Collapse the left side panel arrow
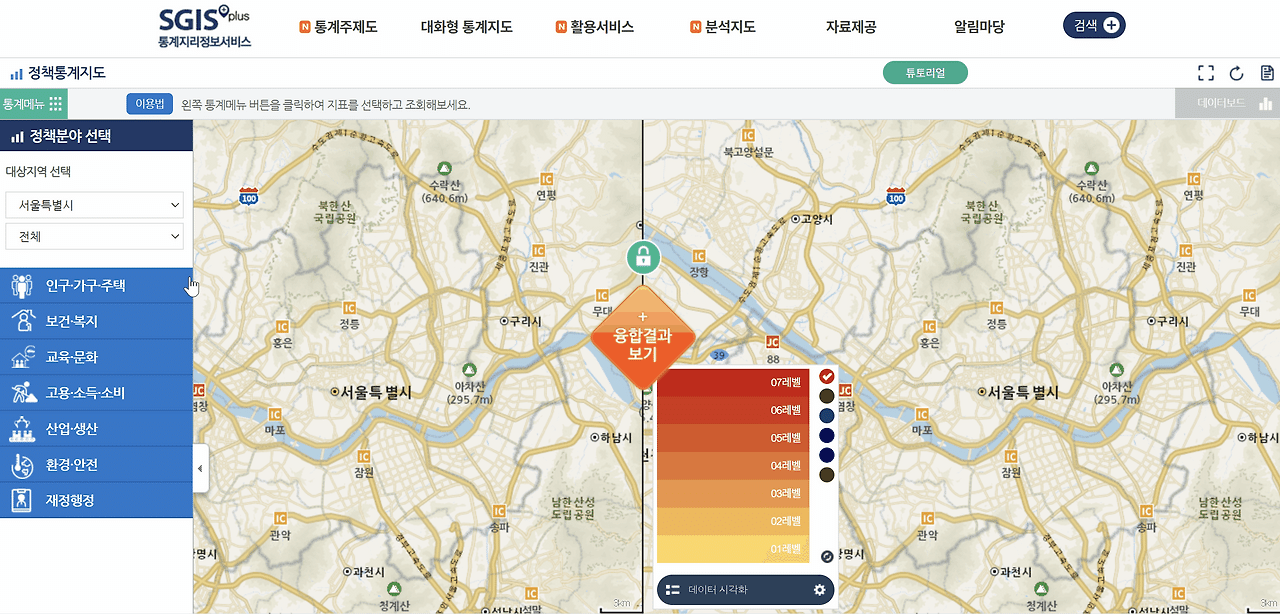 [x=200, y=468]
